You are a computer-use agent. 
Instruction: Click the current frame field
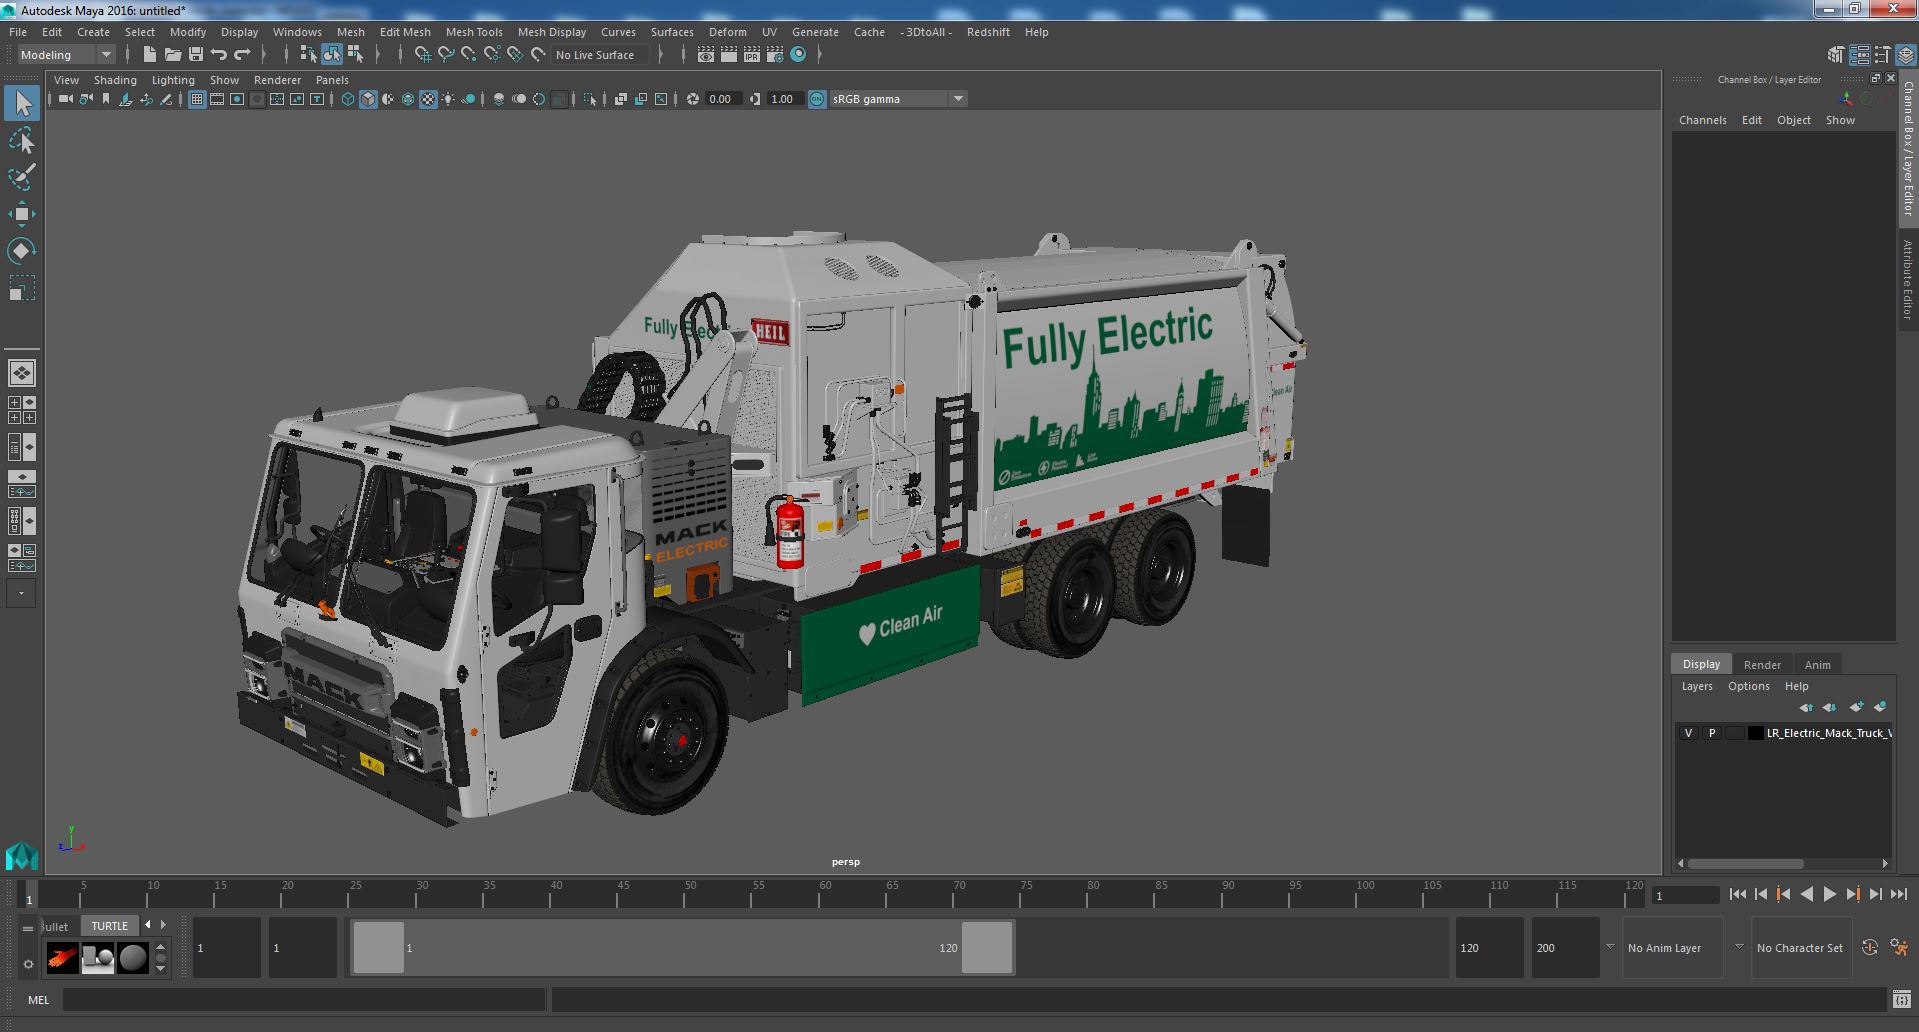click(1685, 895)
